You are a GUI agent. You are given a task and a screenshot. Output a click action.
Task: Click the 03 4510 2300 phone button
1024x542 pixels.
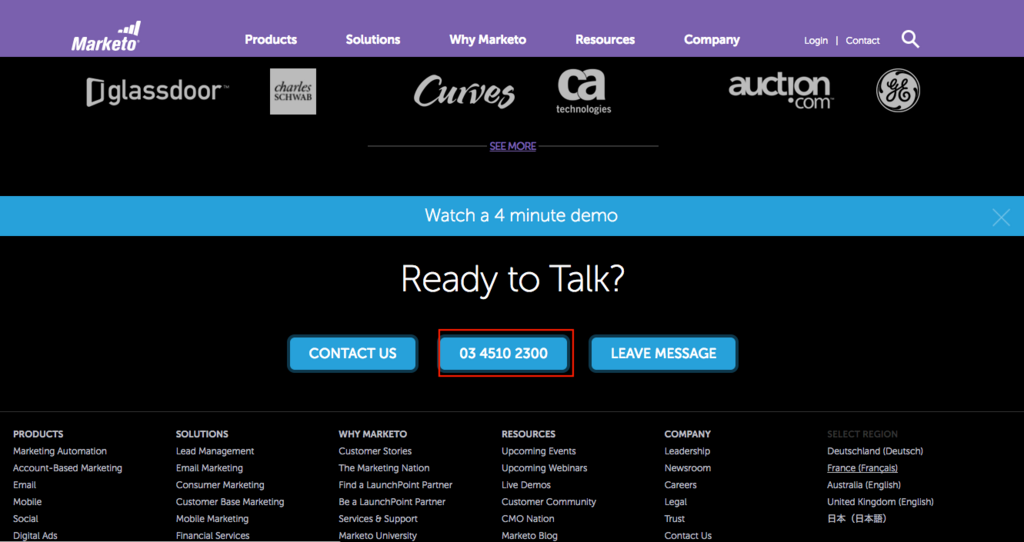[x=504, y=353]
